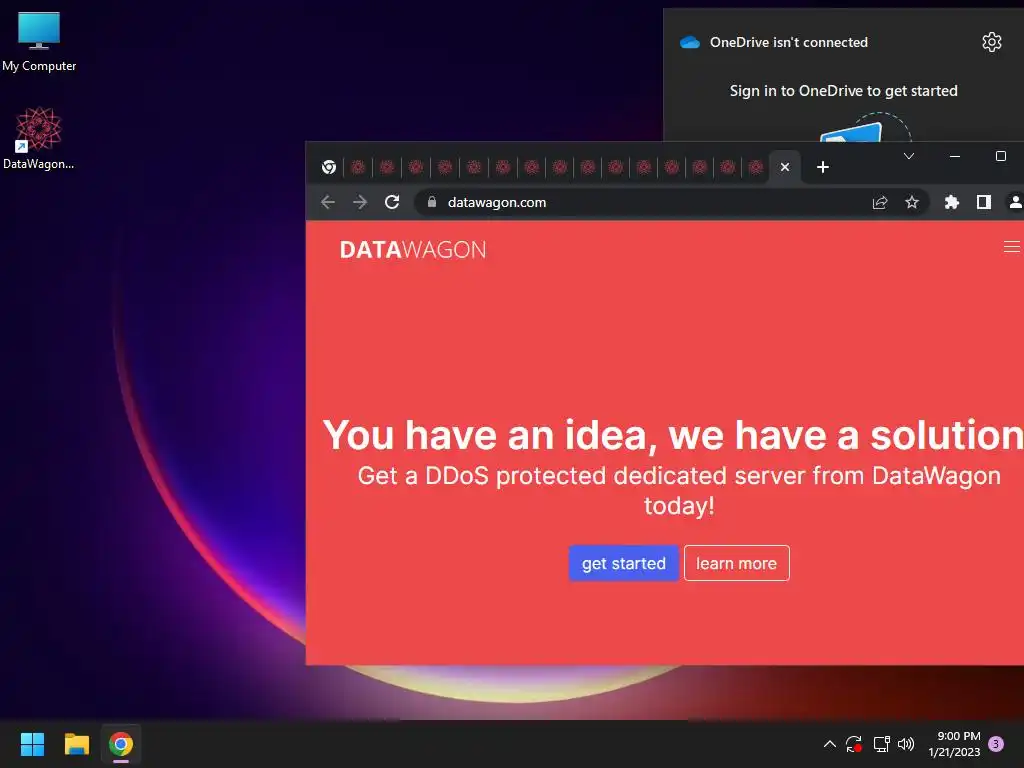Share this page icon in address bar
Screen dimensions: 1024x768
click(880, 202)
